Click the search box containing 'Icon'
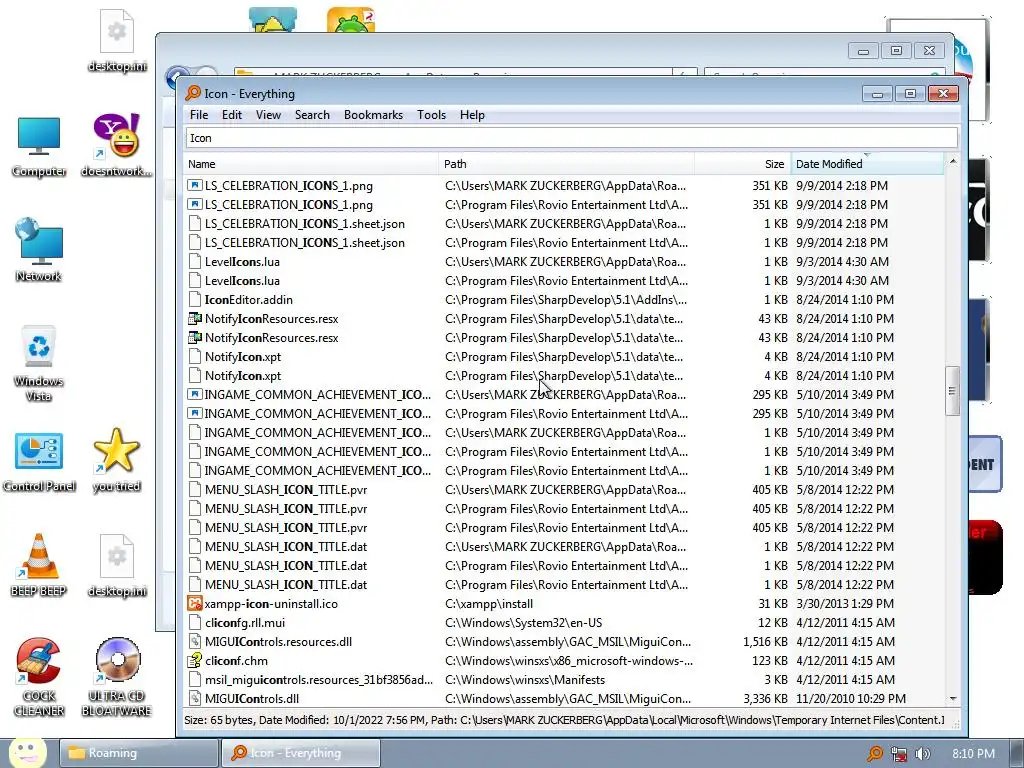 (571, 138)
